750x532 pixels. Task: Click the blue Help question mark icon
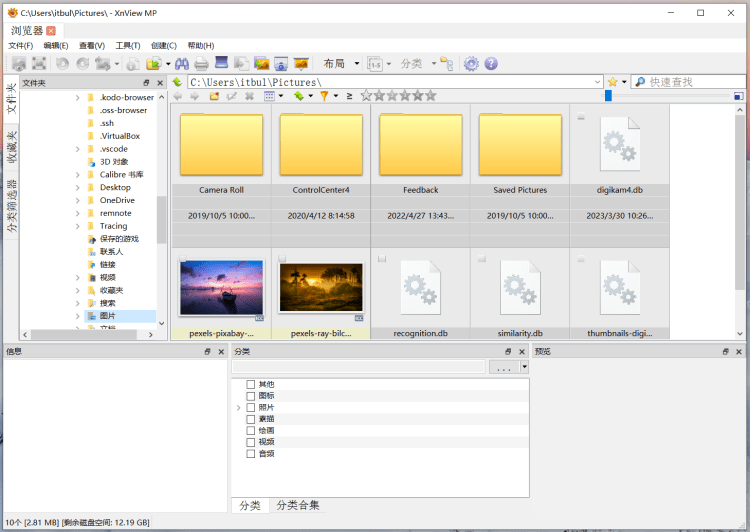coord(491,64)
